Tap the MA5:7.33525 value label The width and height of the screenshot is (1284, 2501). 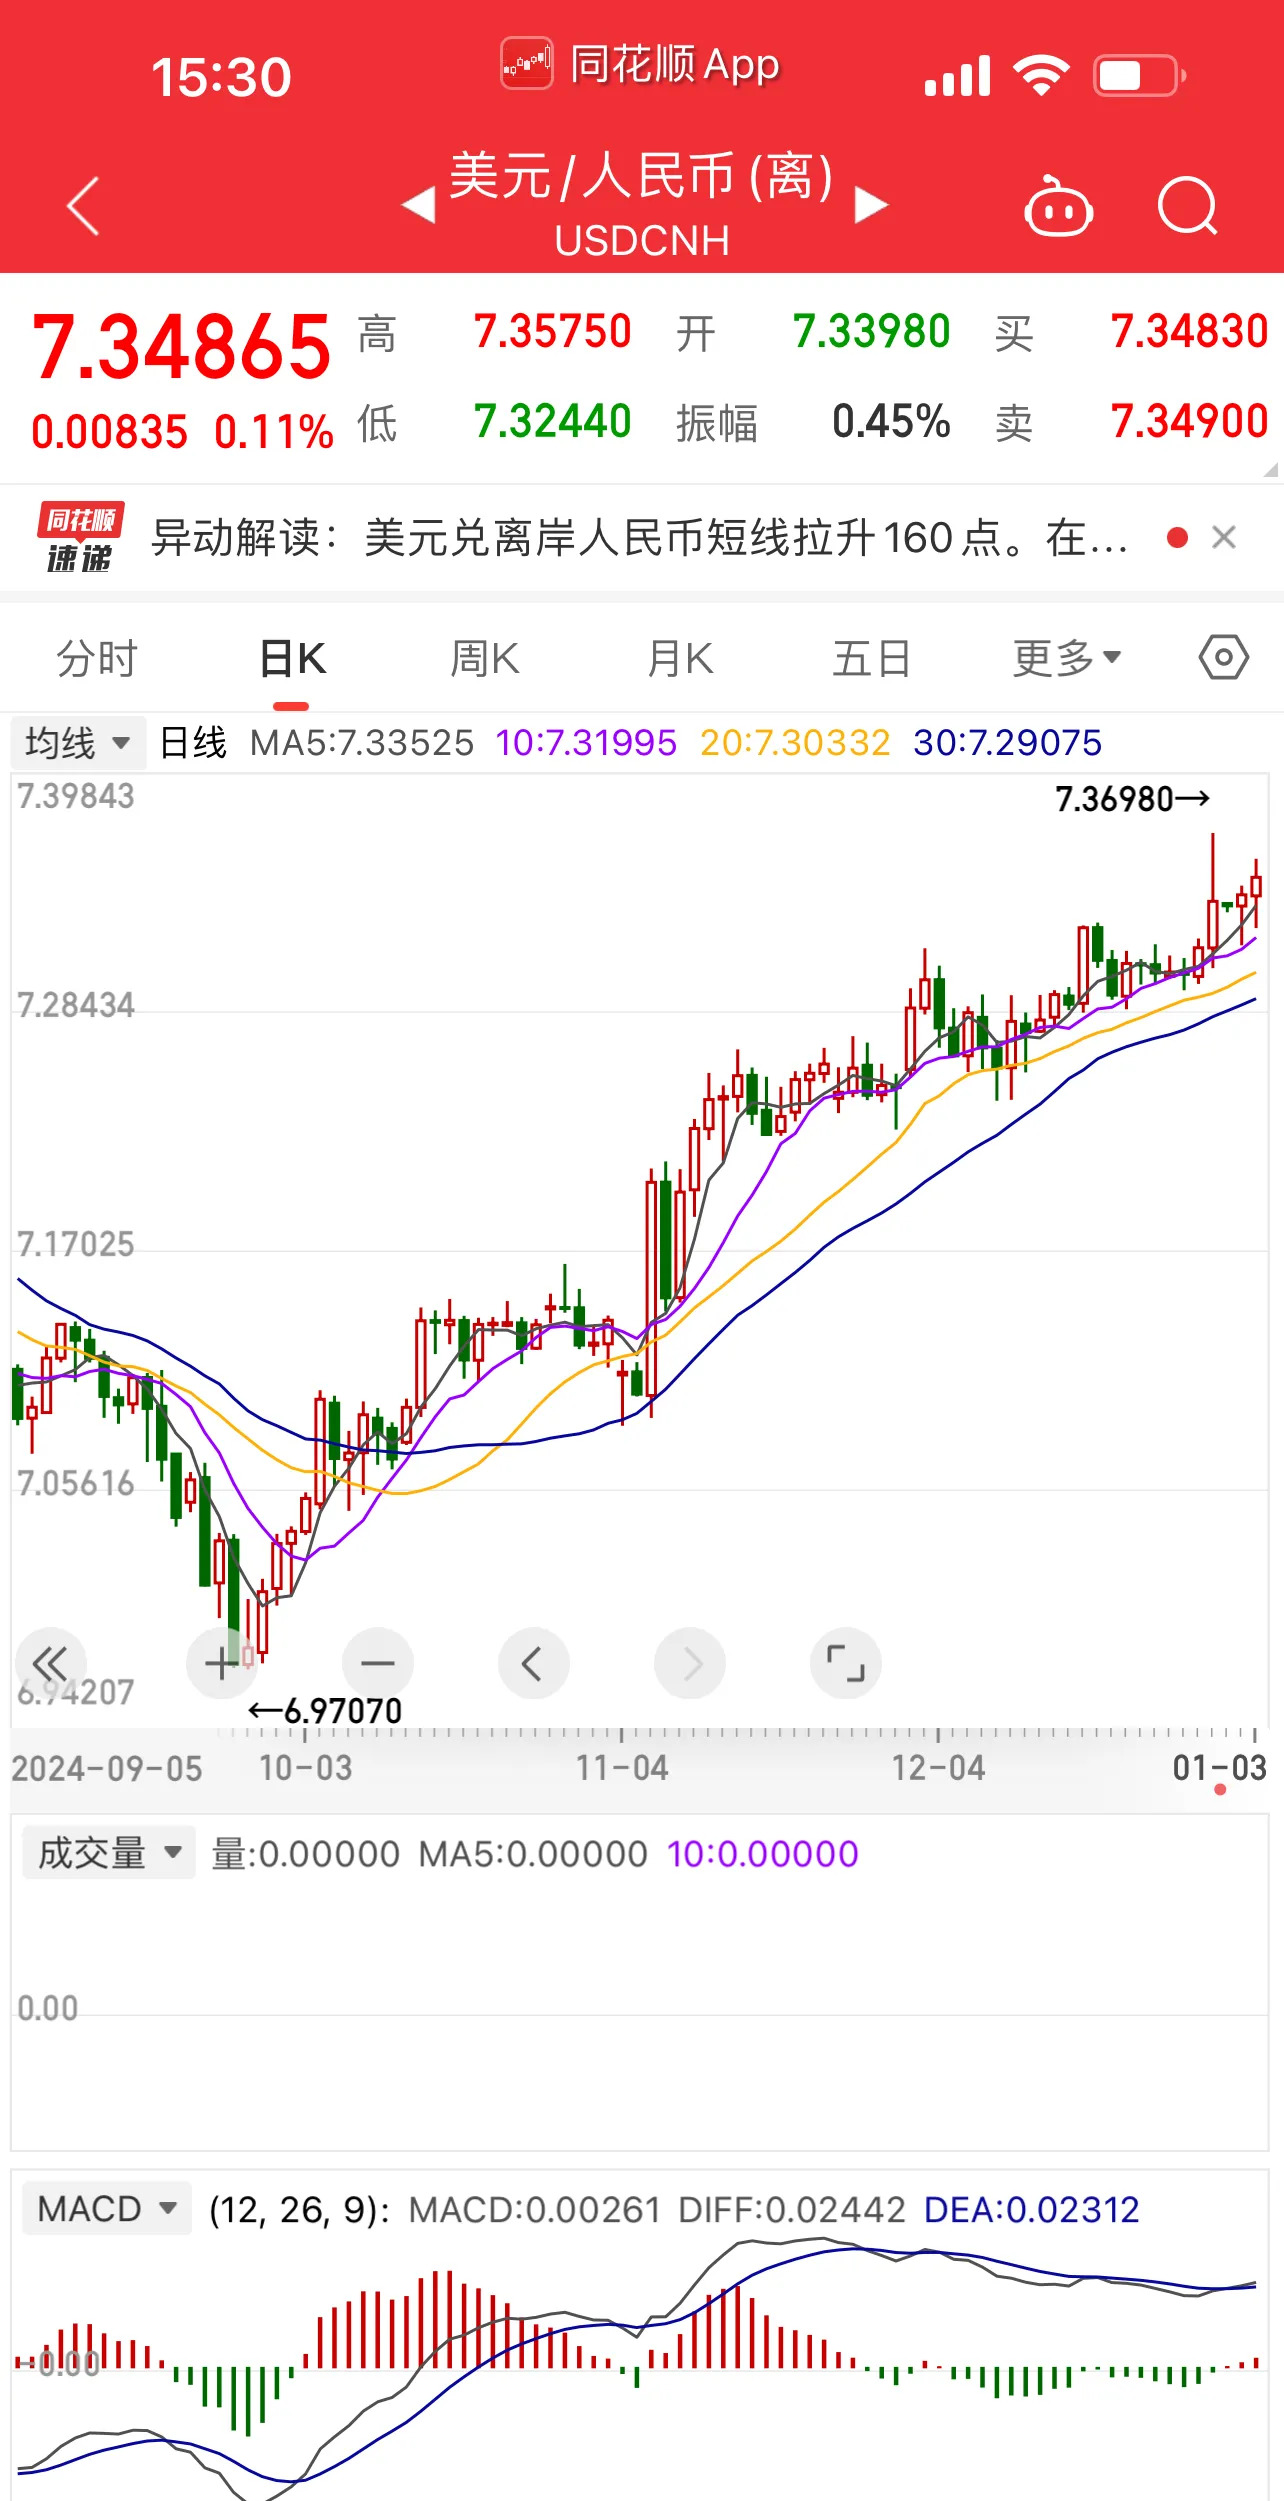click(362, 743)
